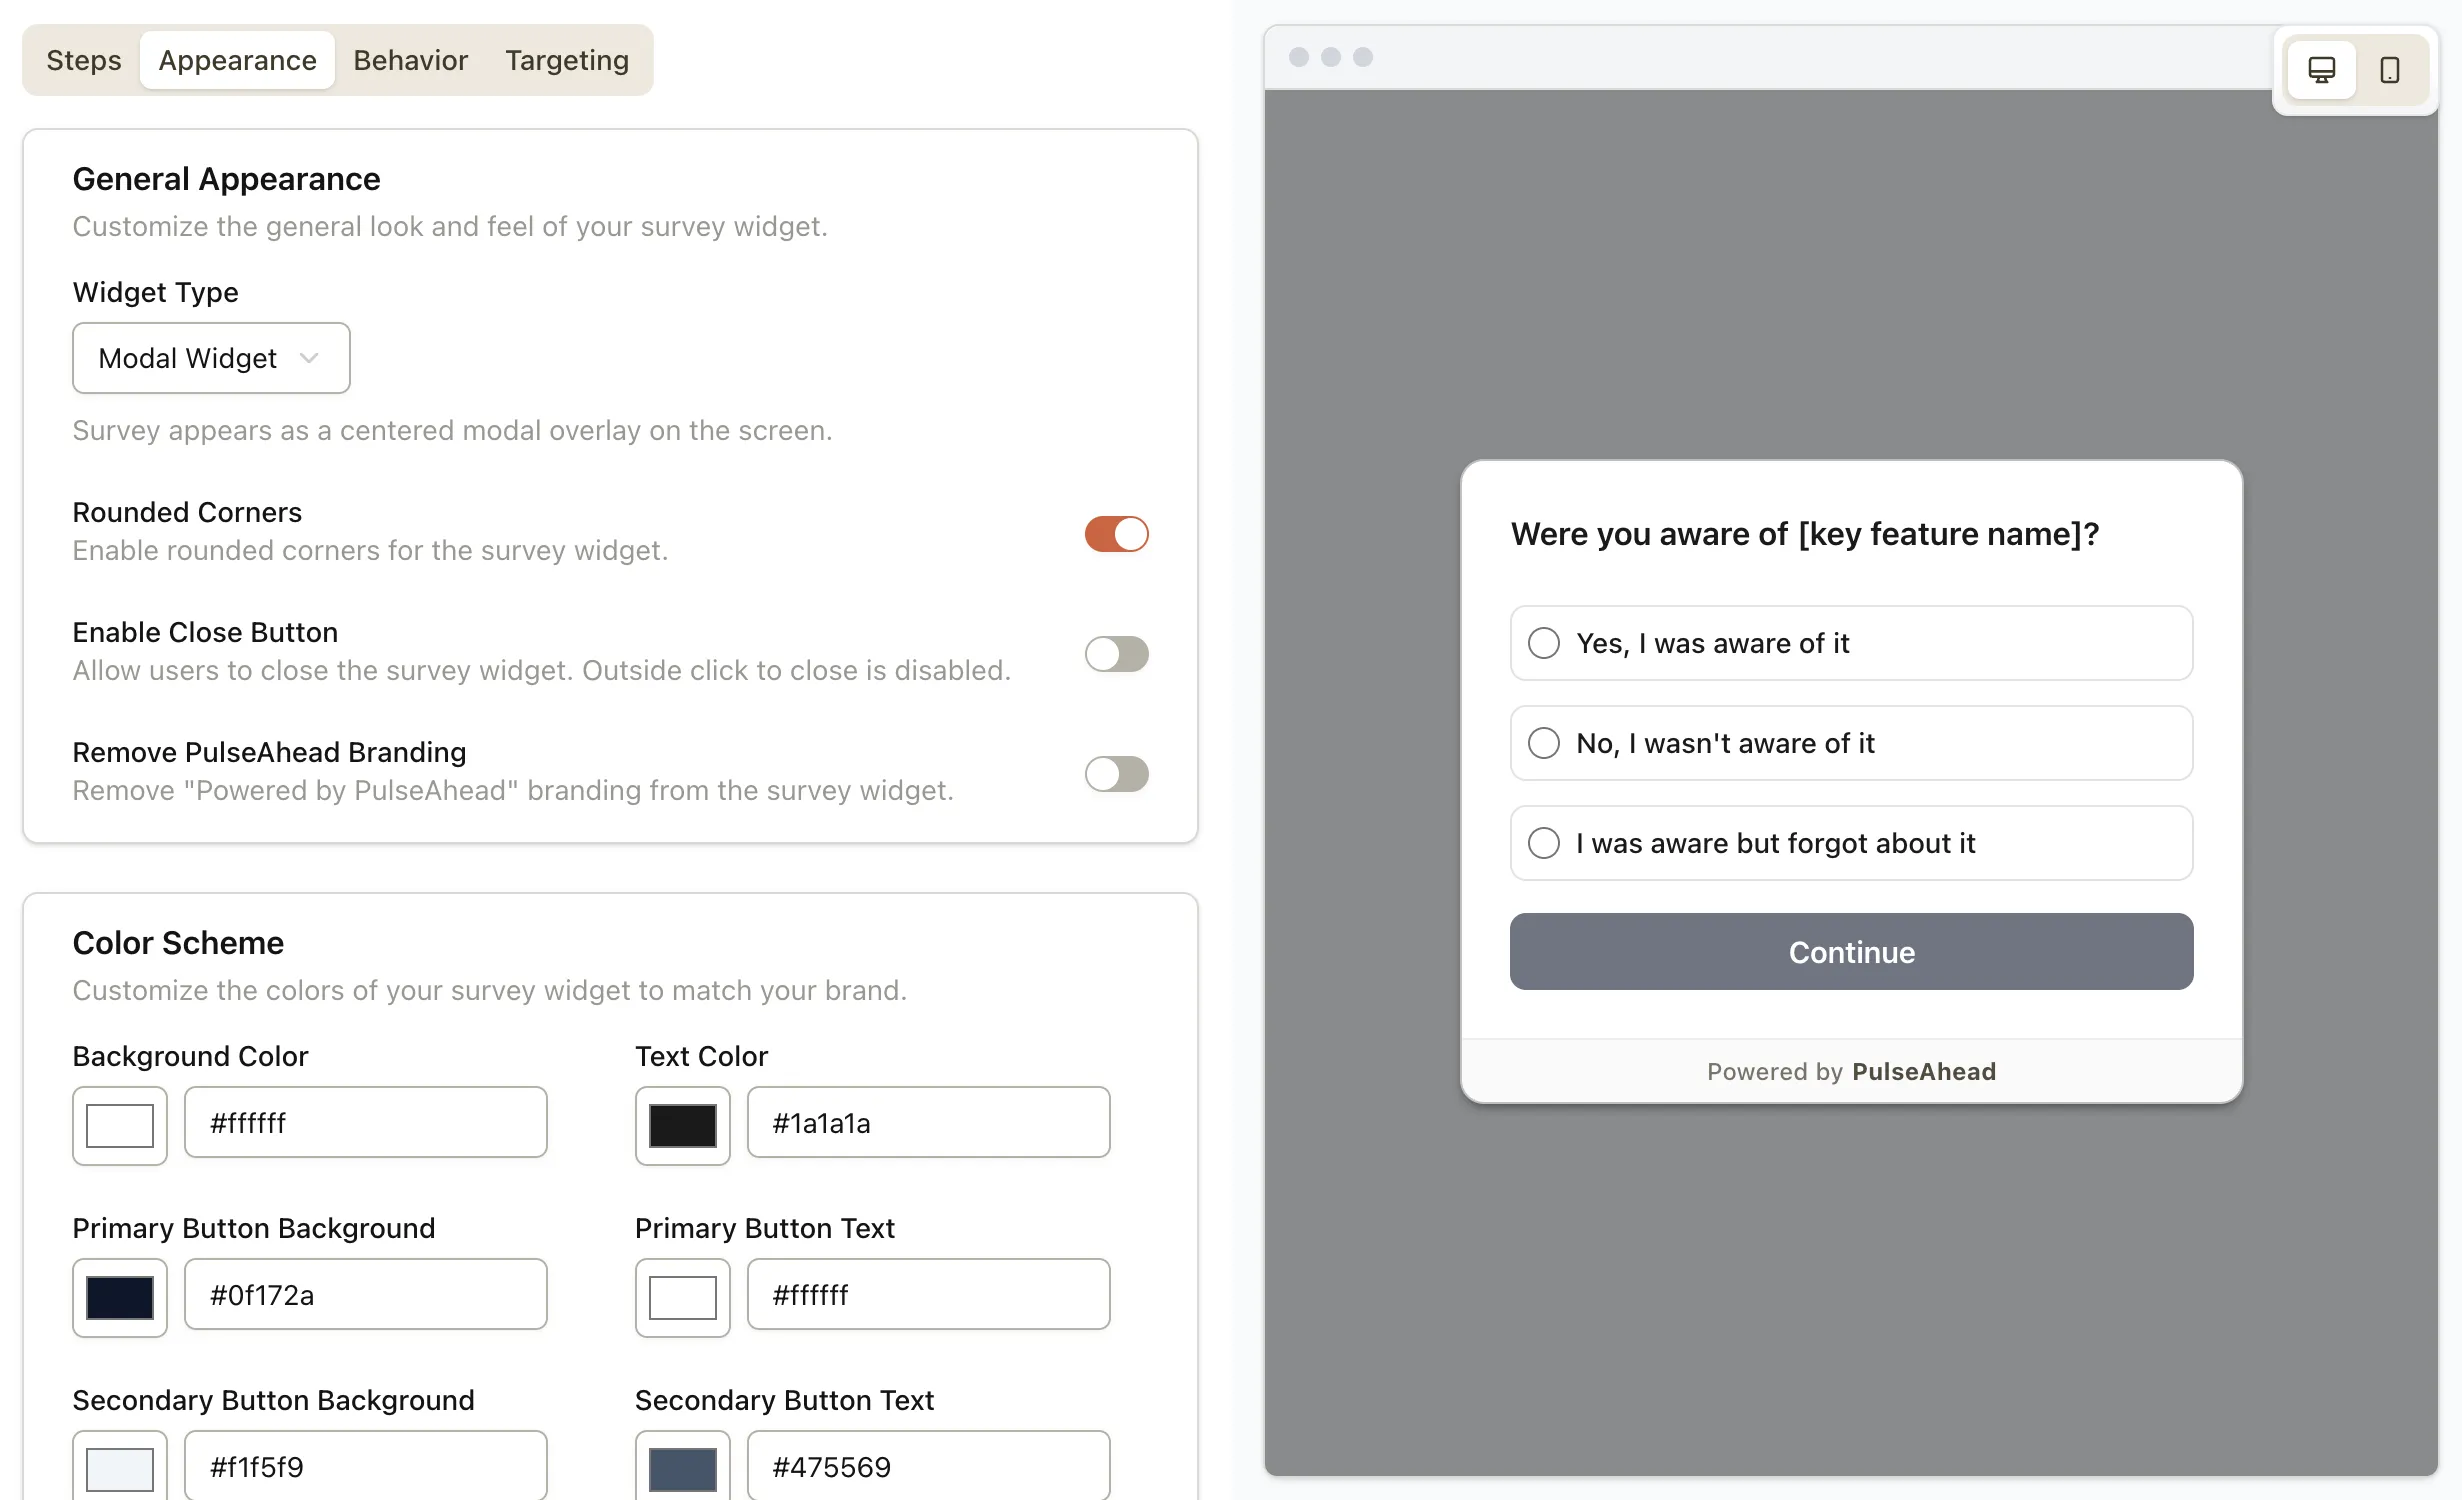Switch to the Behavior tab

pyautogui.click(x=410, y=60)
